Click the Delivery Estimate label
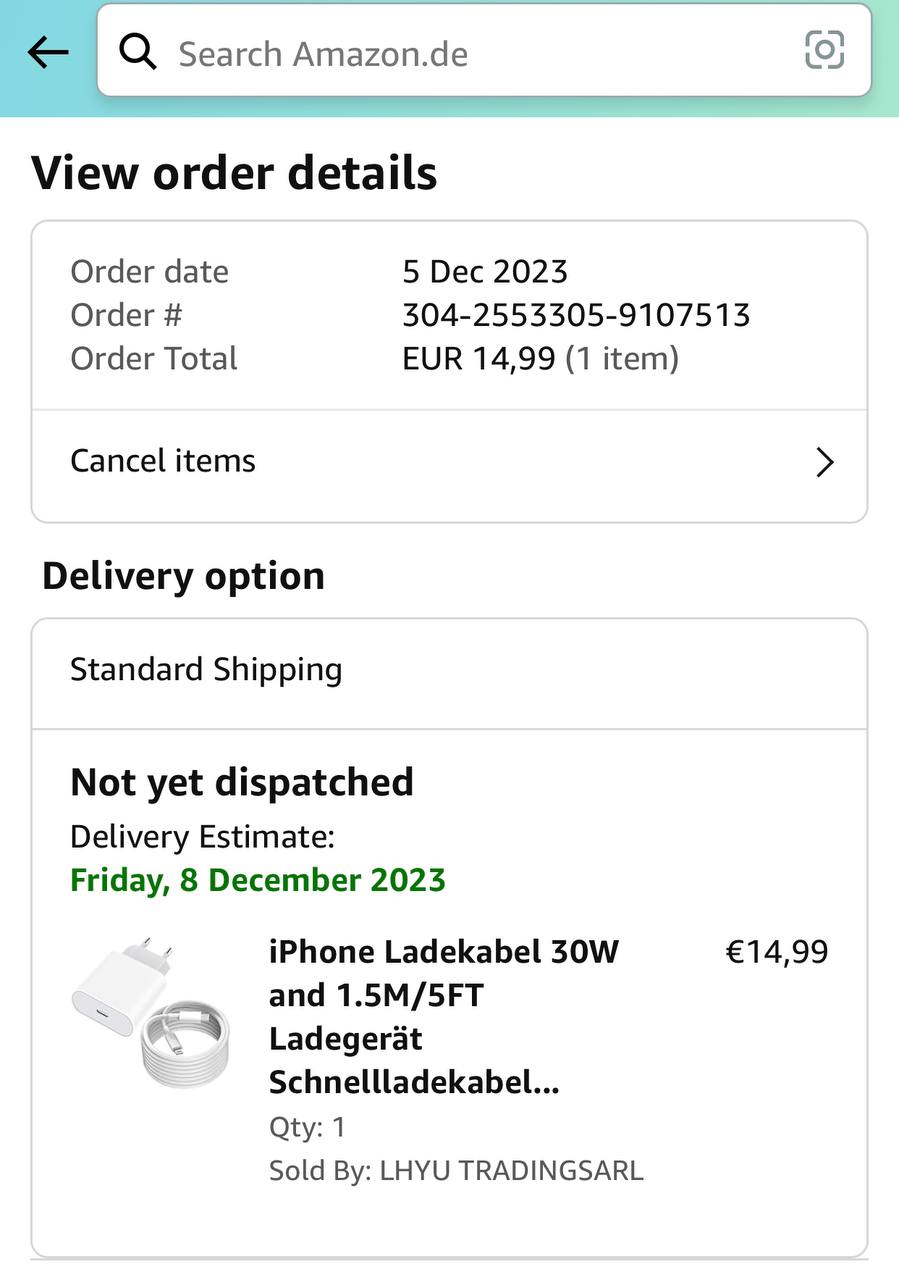The height and width of the screenshot is (1280, 899). [x=202, y=836]
